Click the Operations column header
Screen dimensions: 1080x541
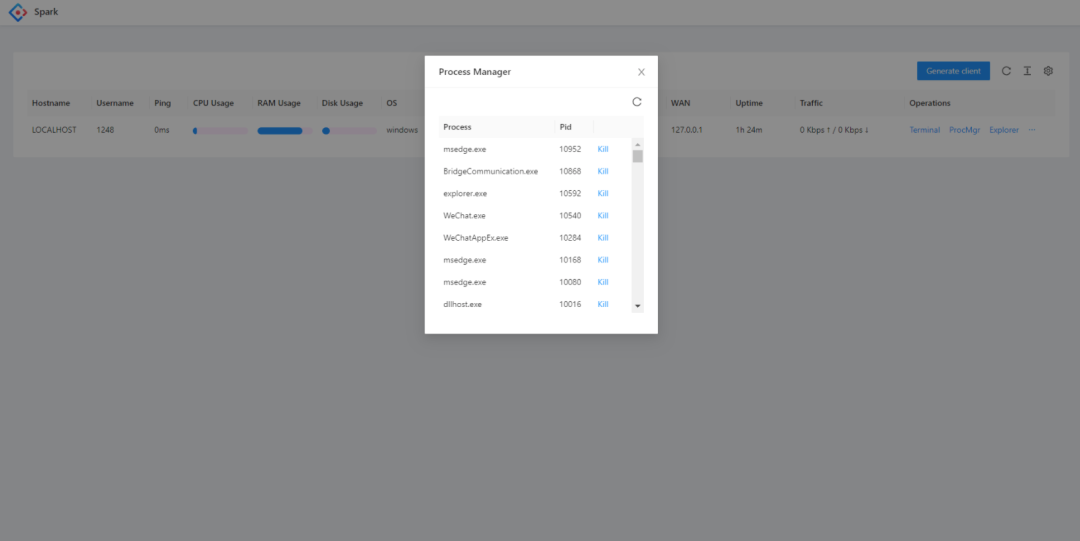point(930,103)
